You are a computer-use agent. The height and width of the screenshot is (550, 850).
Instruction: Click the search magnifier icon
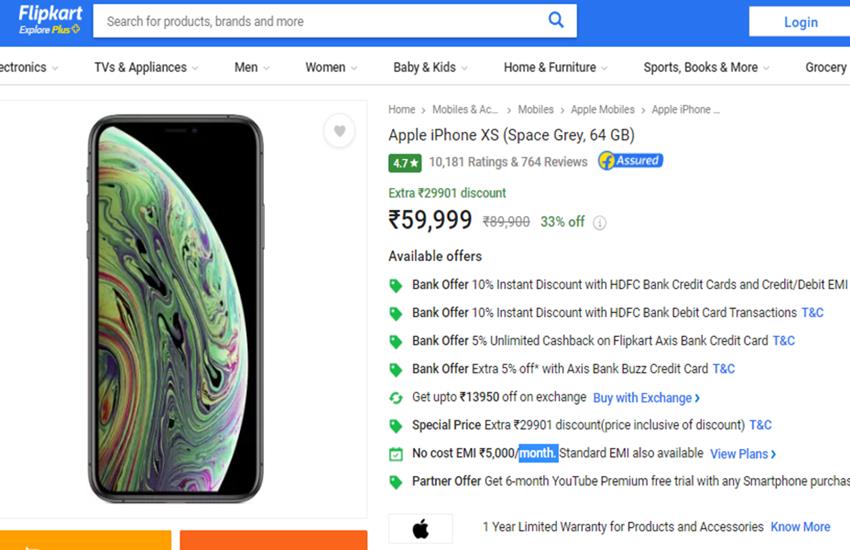pos(556,20)
